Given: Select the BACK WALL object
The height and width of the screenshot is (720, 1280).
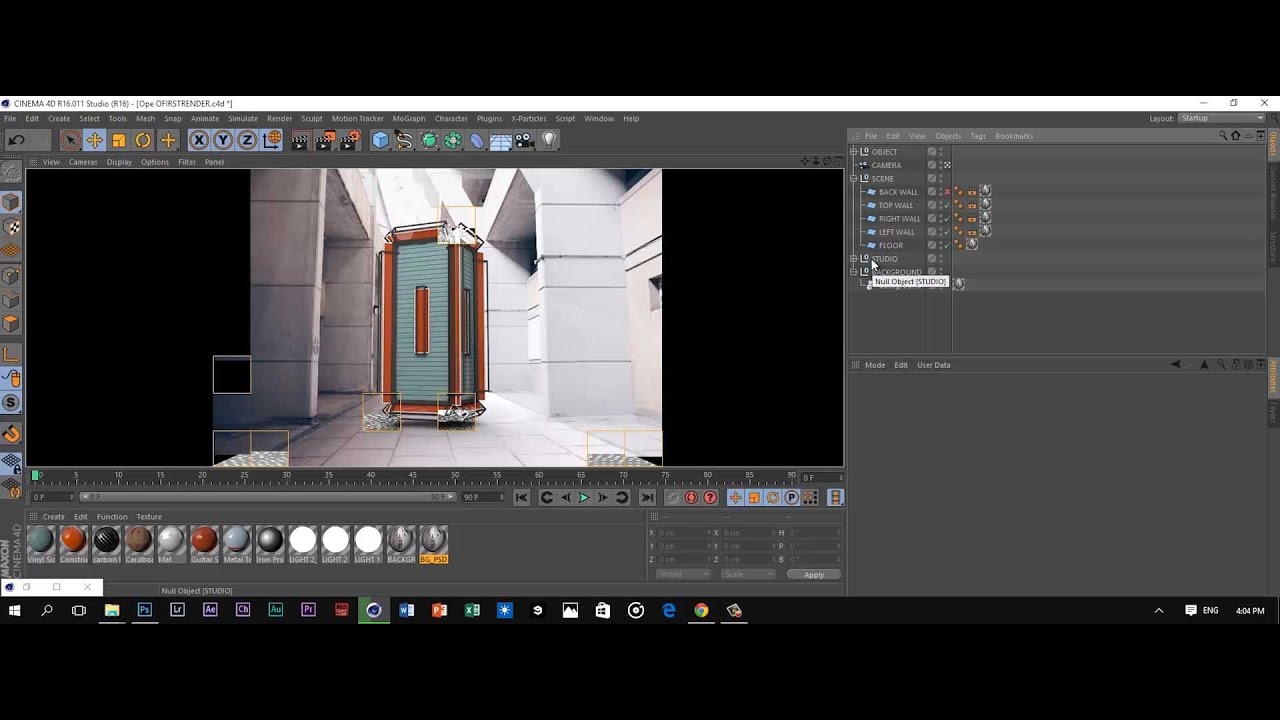Looking at the screenshot, I should point(898,192).
